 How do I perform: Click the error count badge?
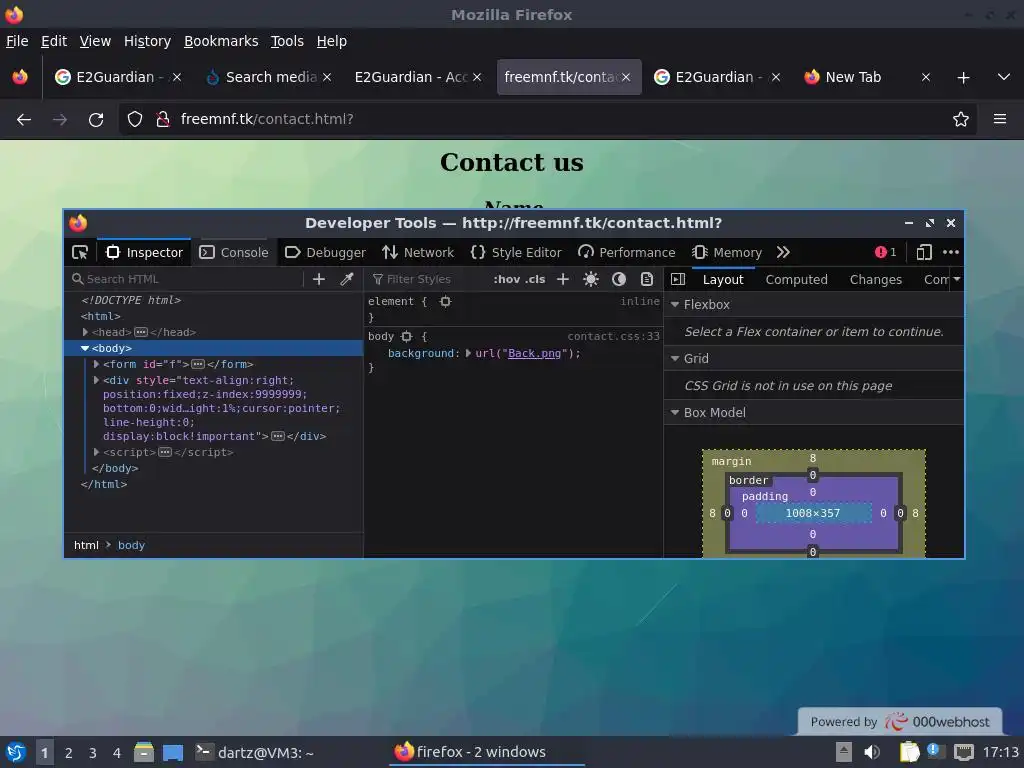click(x=885, y=252)
